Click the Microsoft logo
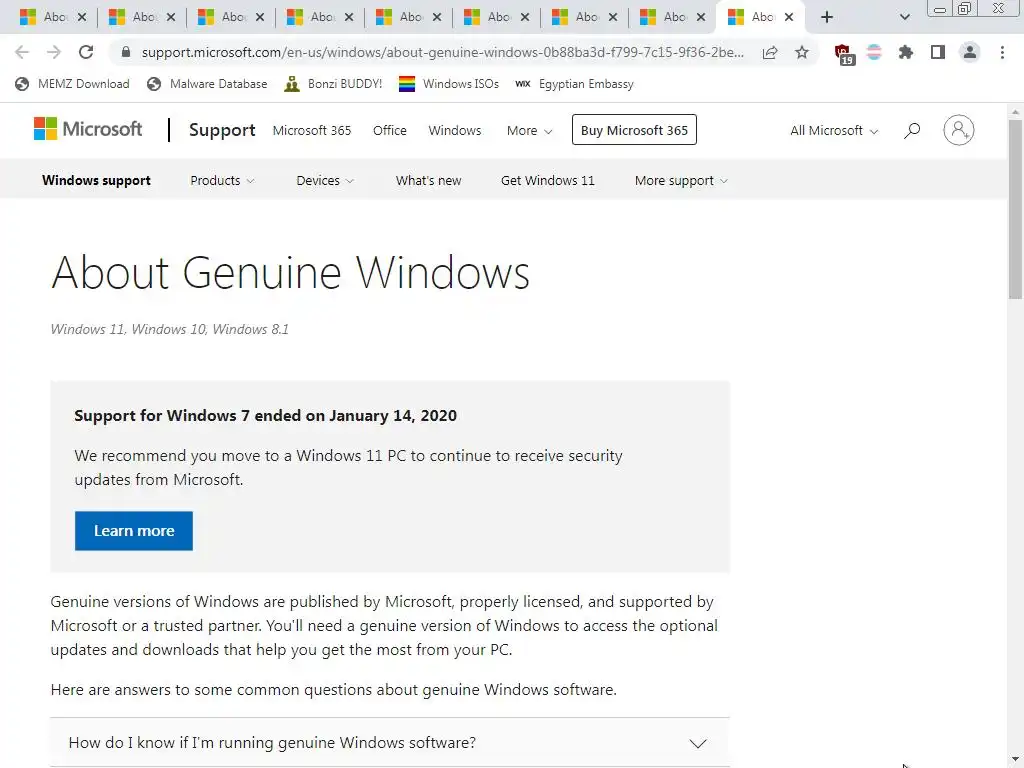 (88, 129)
